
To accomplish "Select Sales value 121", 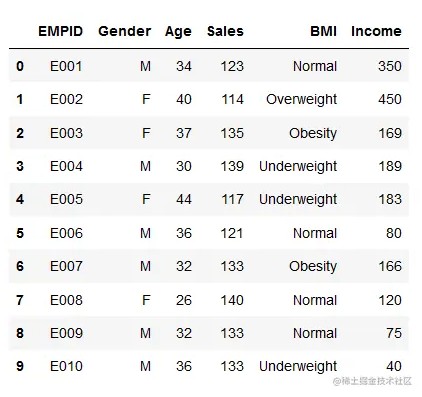I will pos(232,233).
